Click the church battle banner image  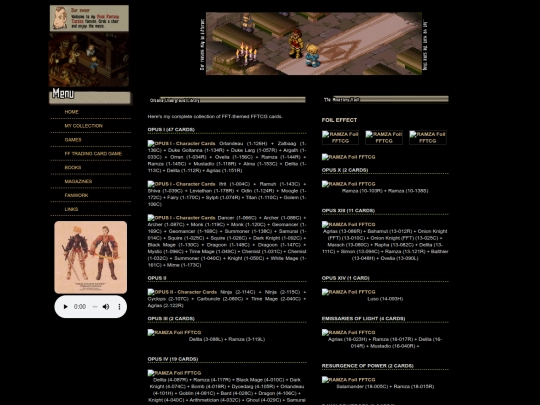(x=314, y=44)
